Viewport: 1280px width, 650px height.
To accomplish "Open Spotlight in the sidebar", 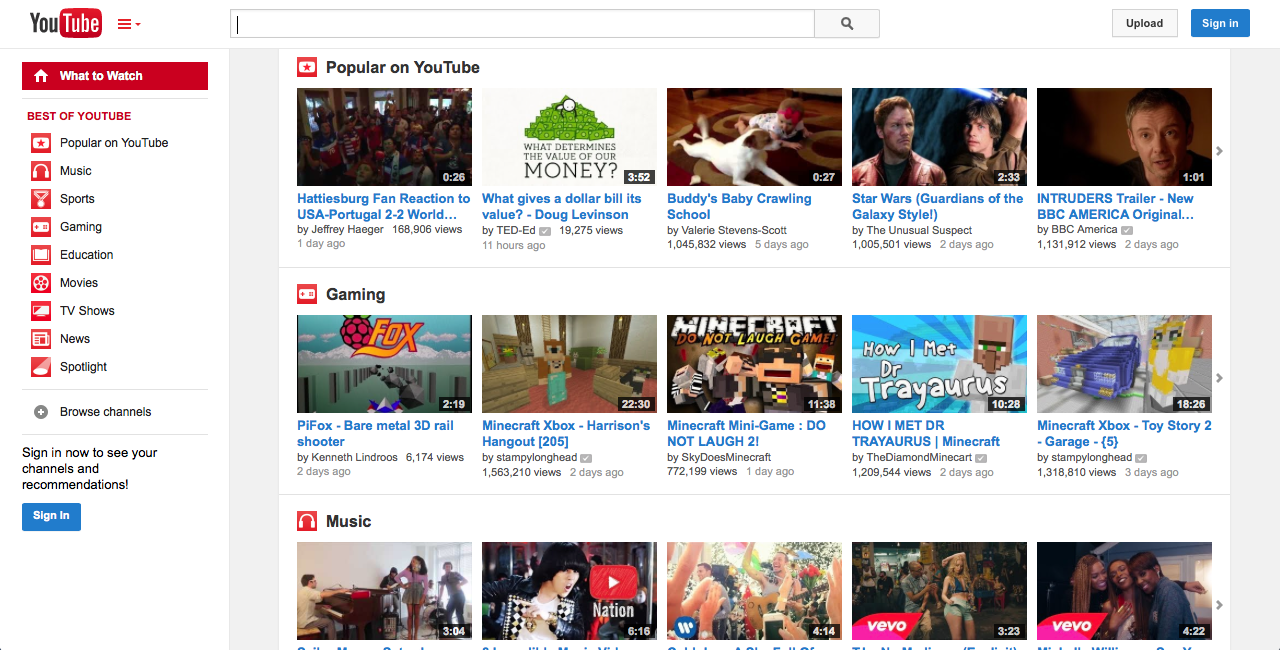I will point(83,367).
